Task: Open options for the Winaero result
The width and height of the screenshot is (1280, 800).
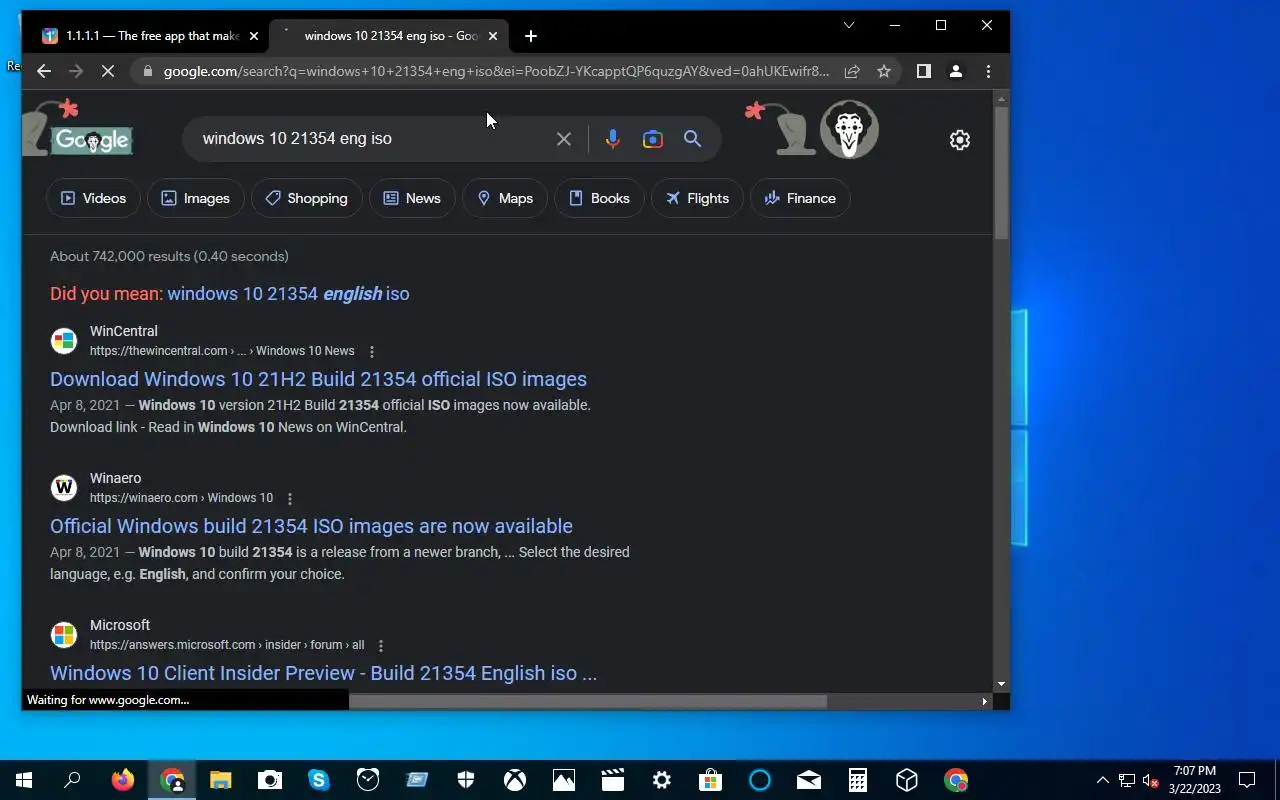Action: 290,499
